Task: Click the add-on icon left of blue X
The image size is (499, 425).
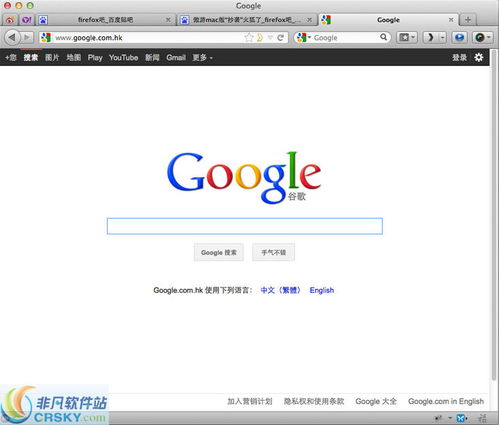Action: point(439,418)
